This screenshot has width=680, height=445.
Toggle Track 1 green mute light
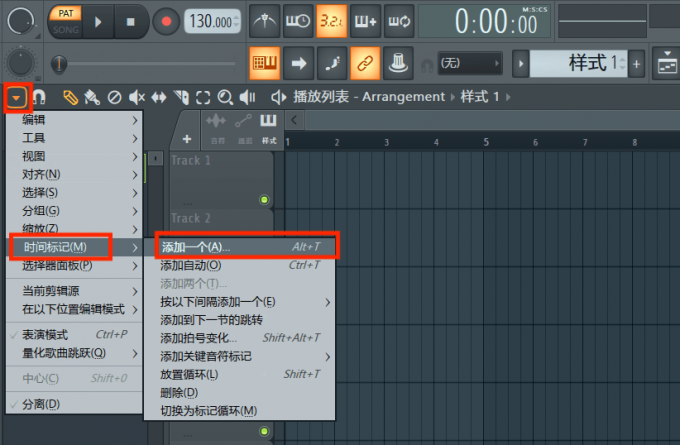click(264, 200)
